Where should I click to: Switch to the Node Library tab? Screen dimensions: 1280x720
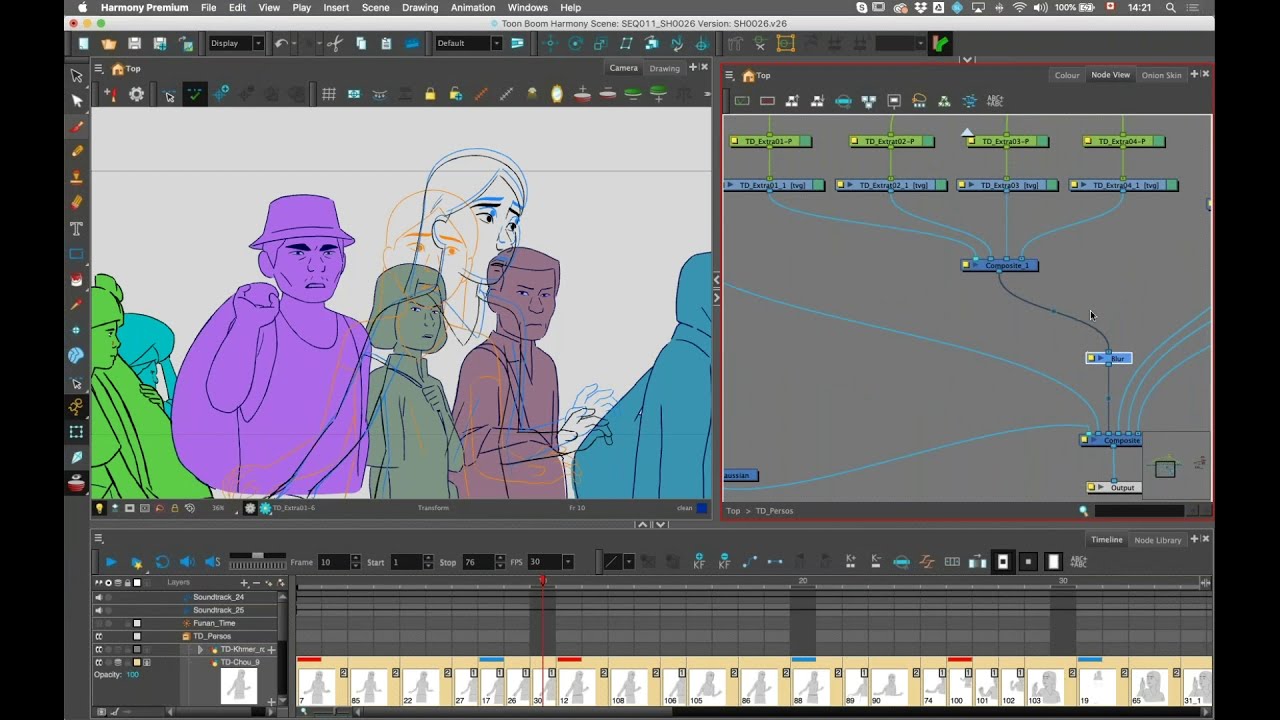[x=1158, y=540]
